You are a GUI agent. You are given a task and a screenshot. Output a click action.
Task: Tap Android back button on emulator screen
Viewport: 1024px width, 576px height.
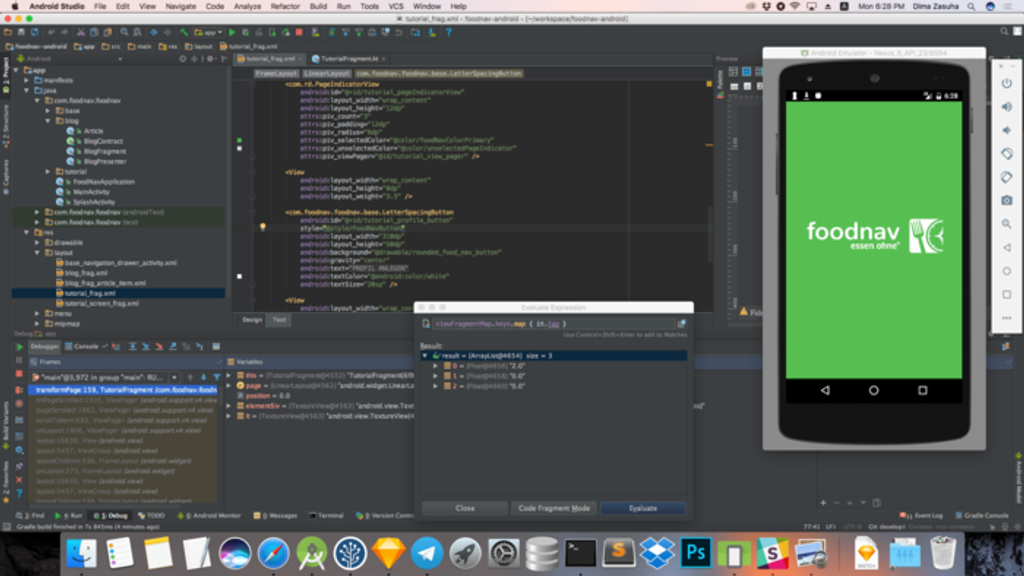pos(825,391)
